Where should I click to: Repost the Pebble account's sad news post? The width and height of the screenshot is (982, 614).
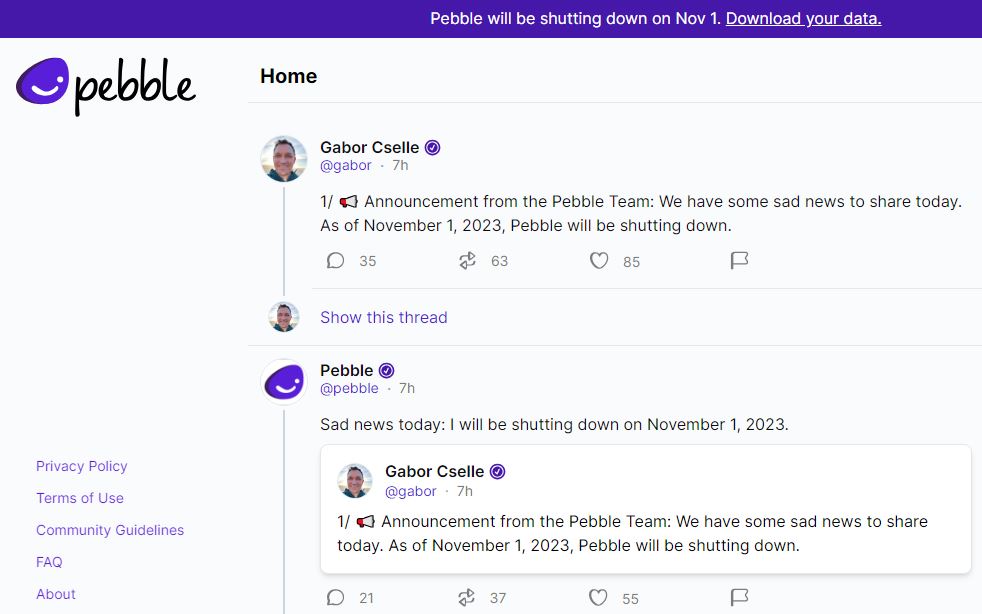[x=467, y=598]
